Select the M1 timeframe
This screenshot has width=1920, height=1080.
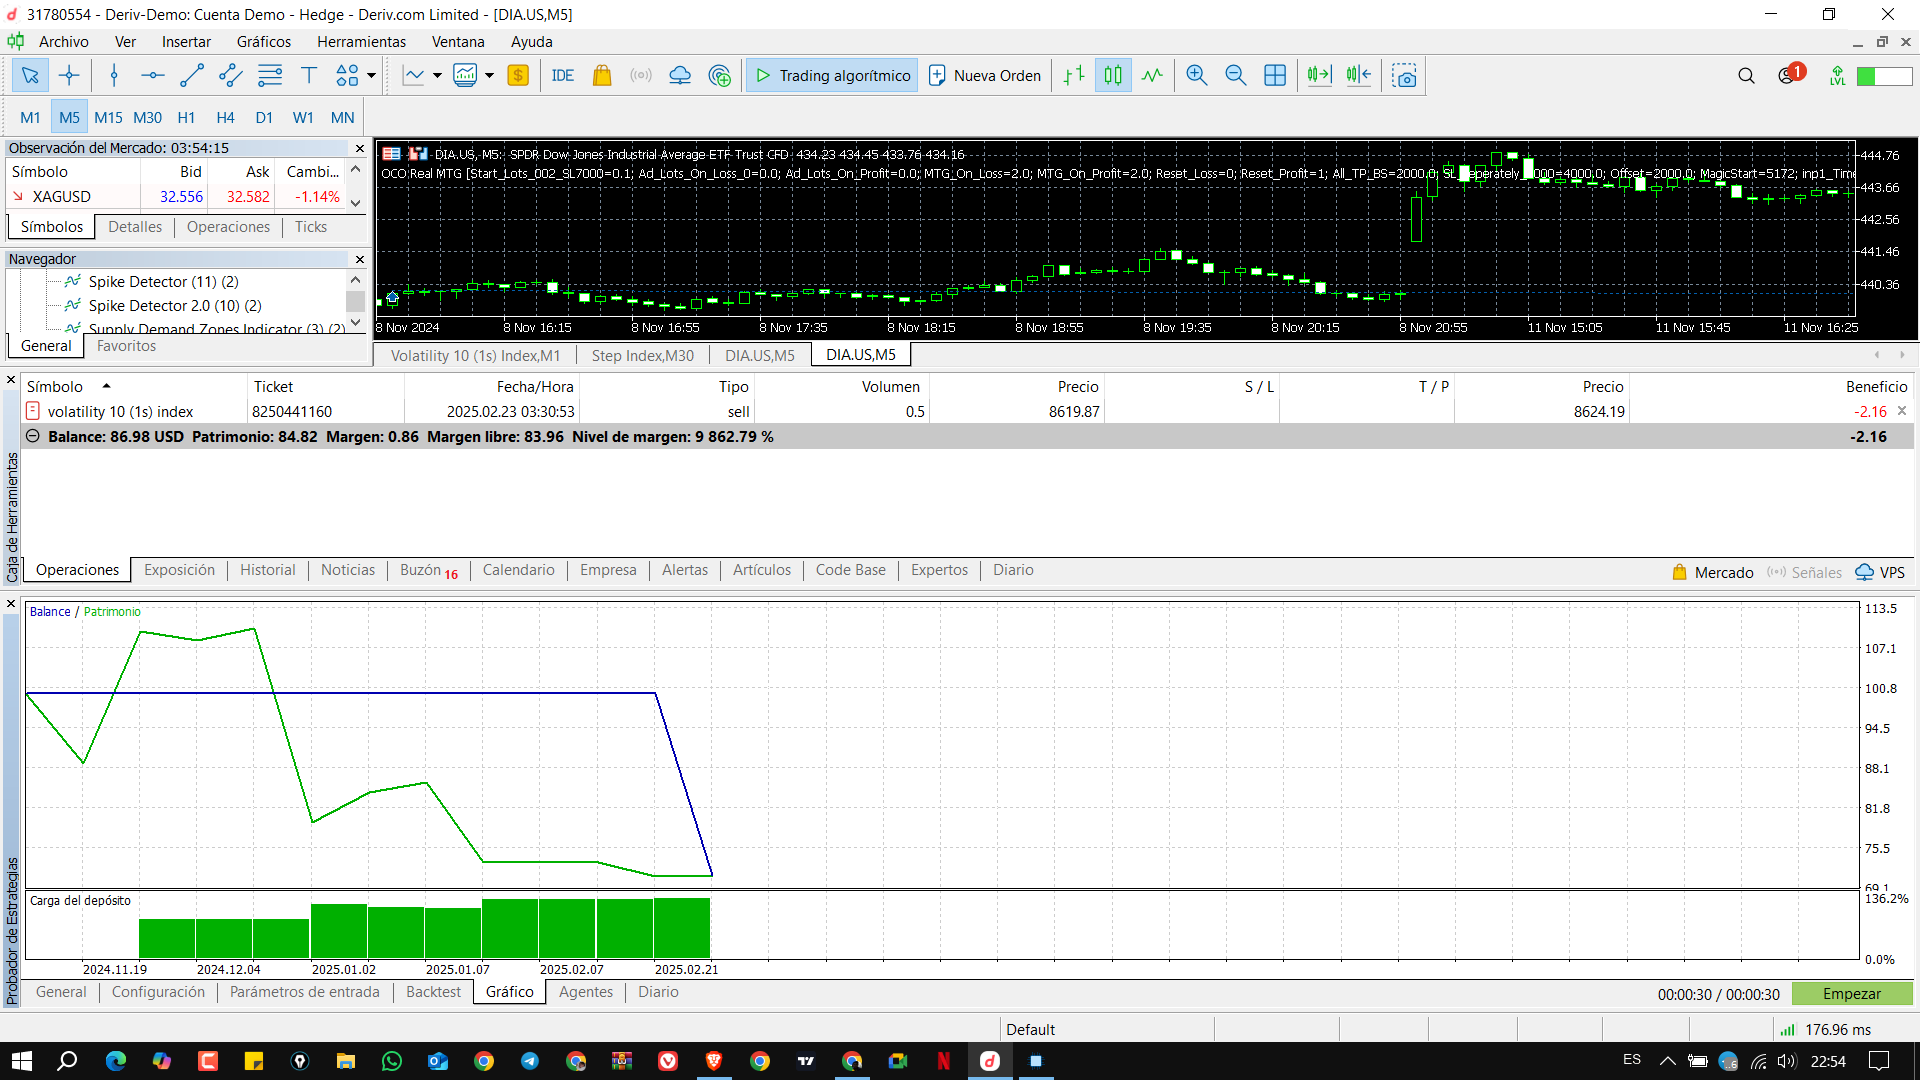click(30, 117)
